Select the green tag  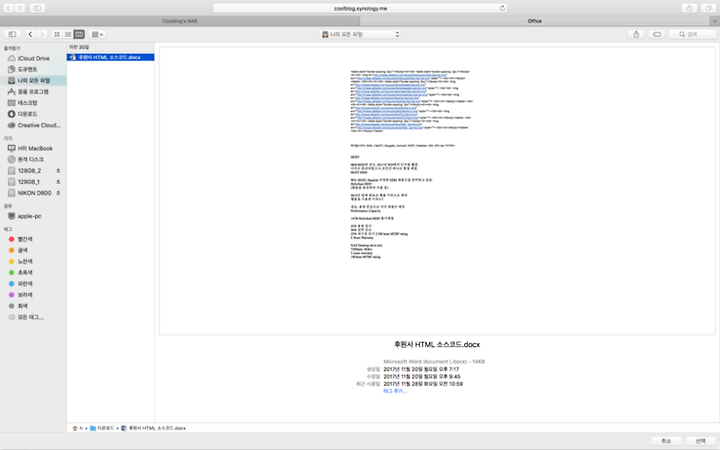pyautogui.click(x=33, y=272)
